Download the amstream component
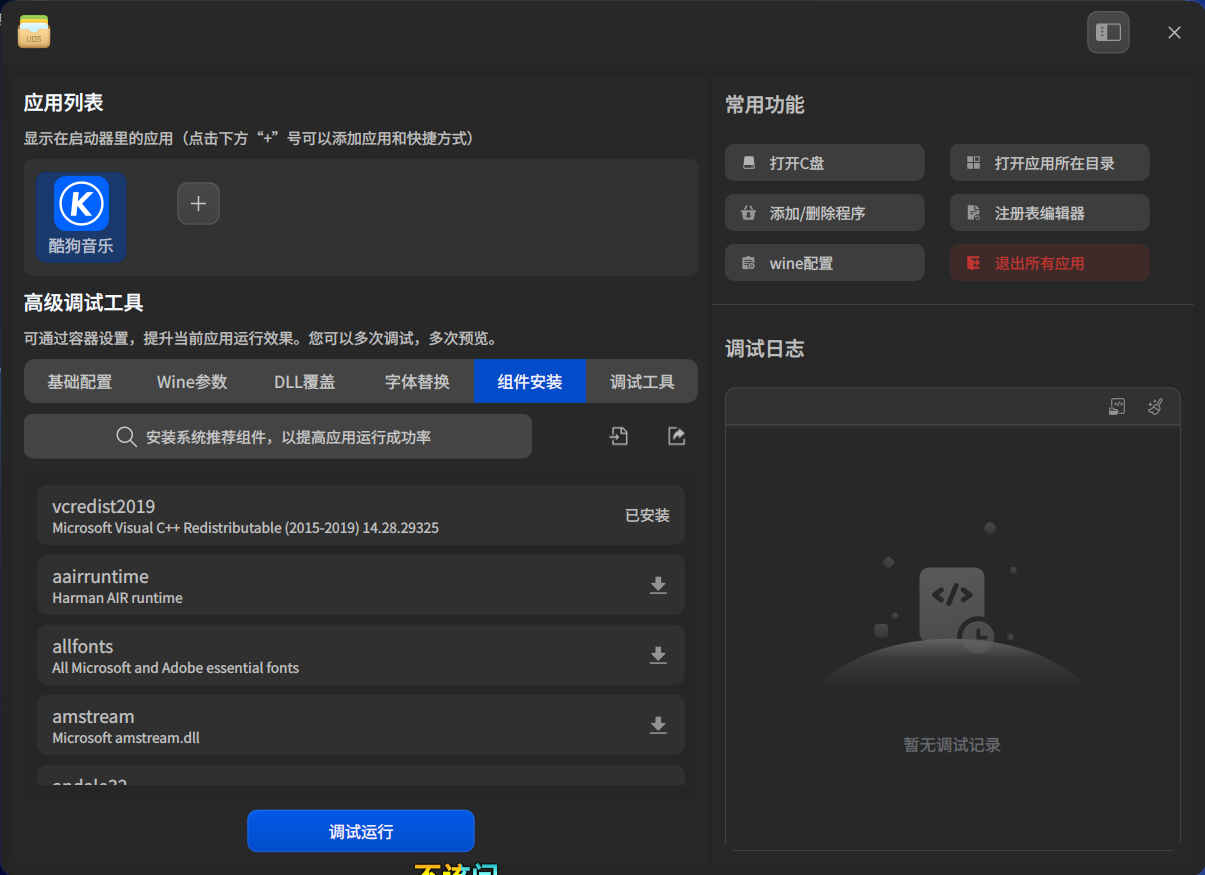This screenshot has height=875, width=1205. (x=658, y=725)
